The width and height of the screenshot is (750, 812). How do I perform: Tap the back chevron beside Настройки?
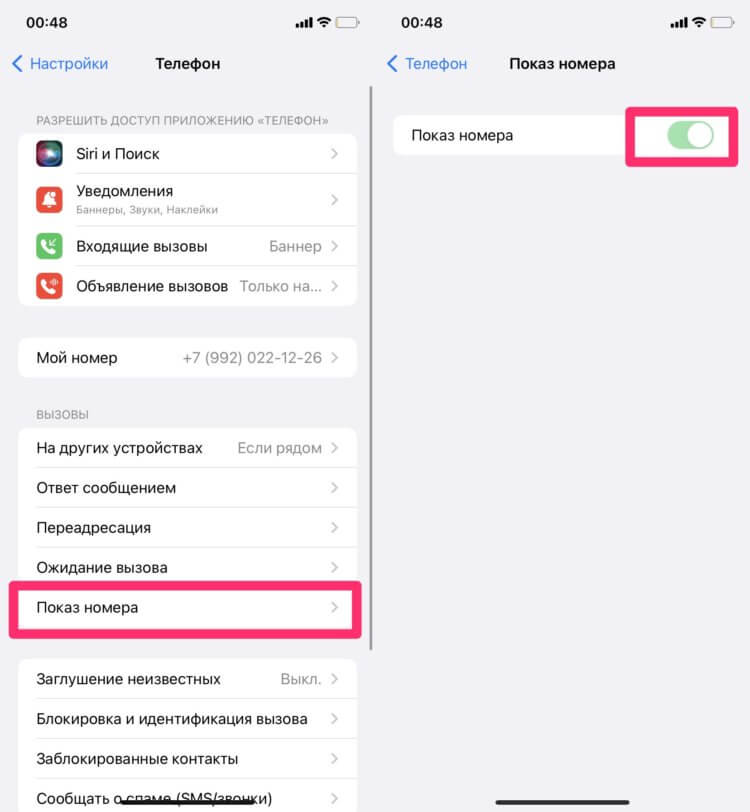(17, 64)
